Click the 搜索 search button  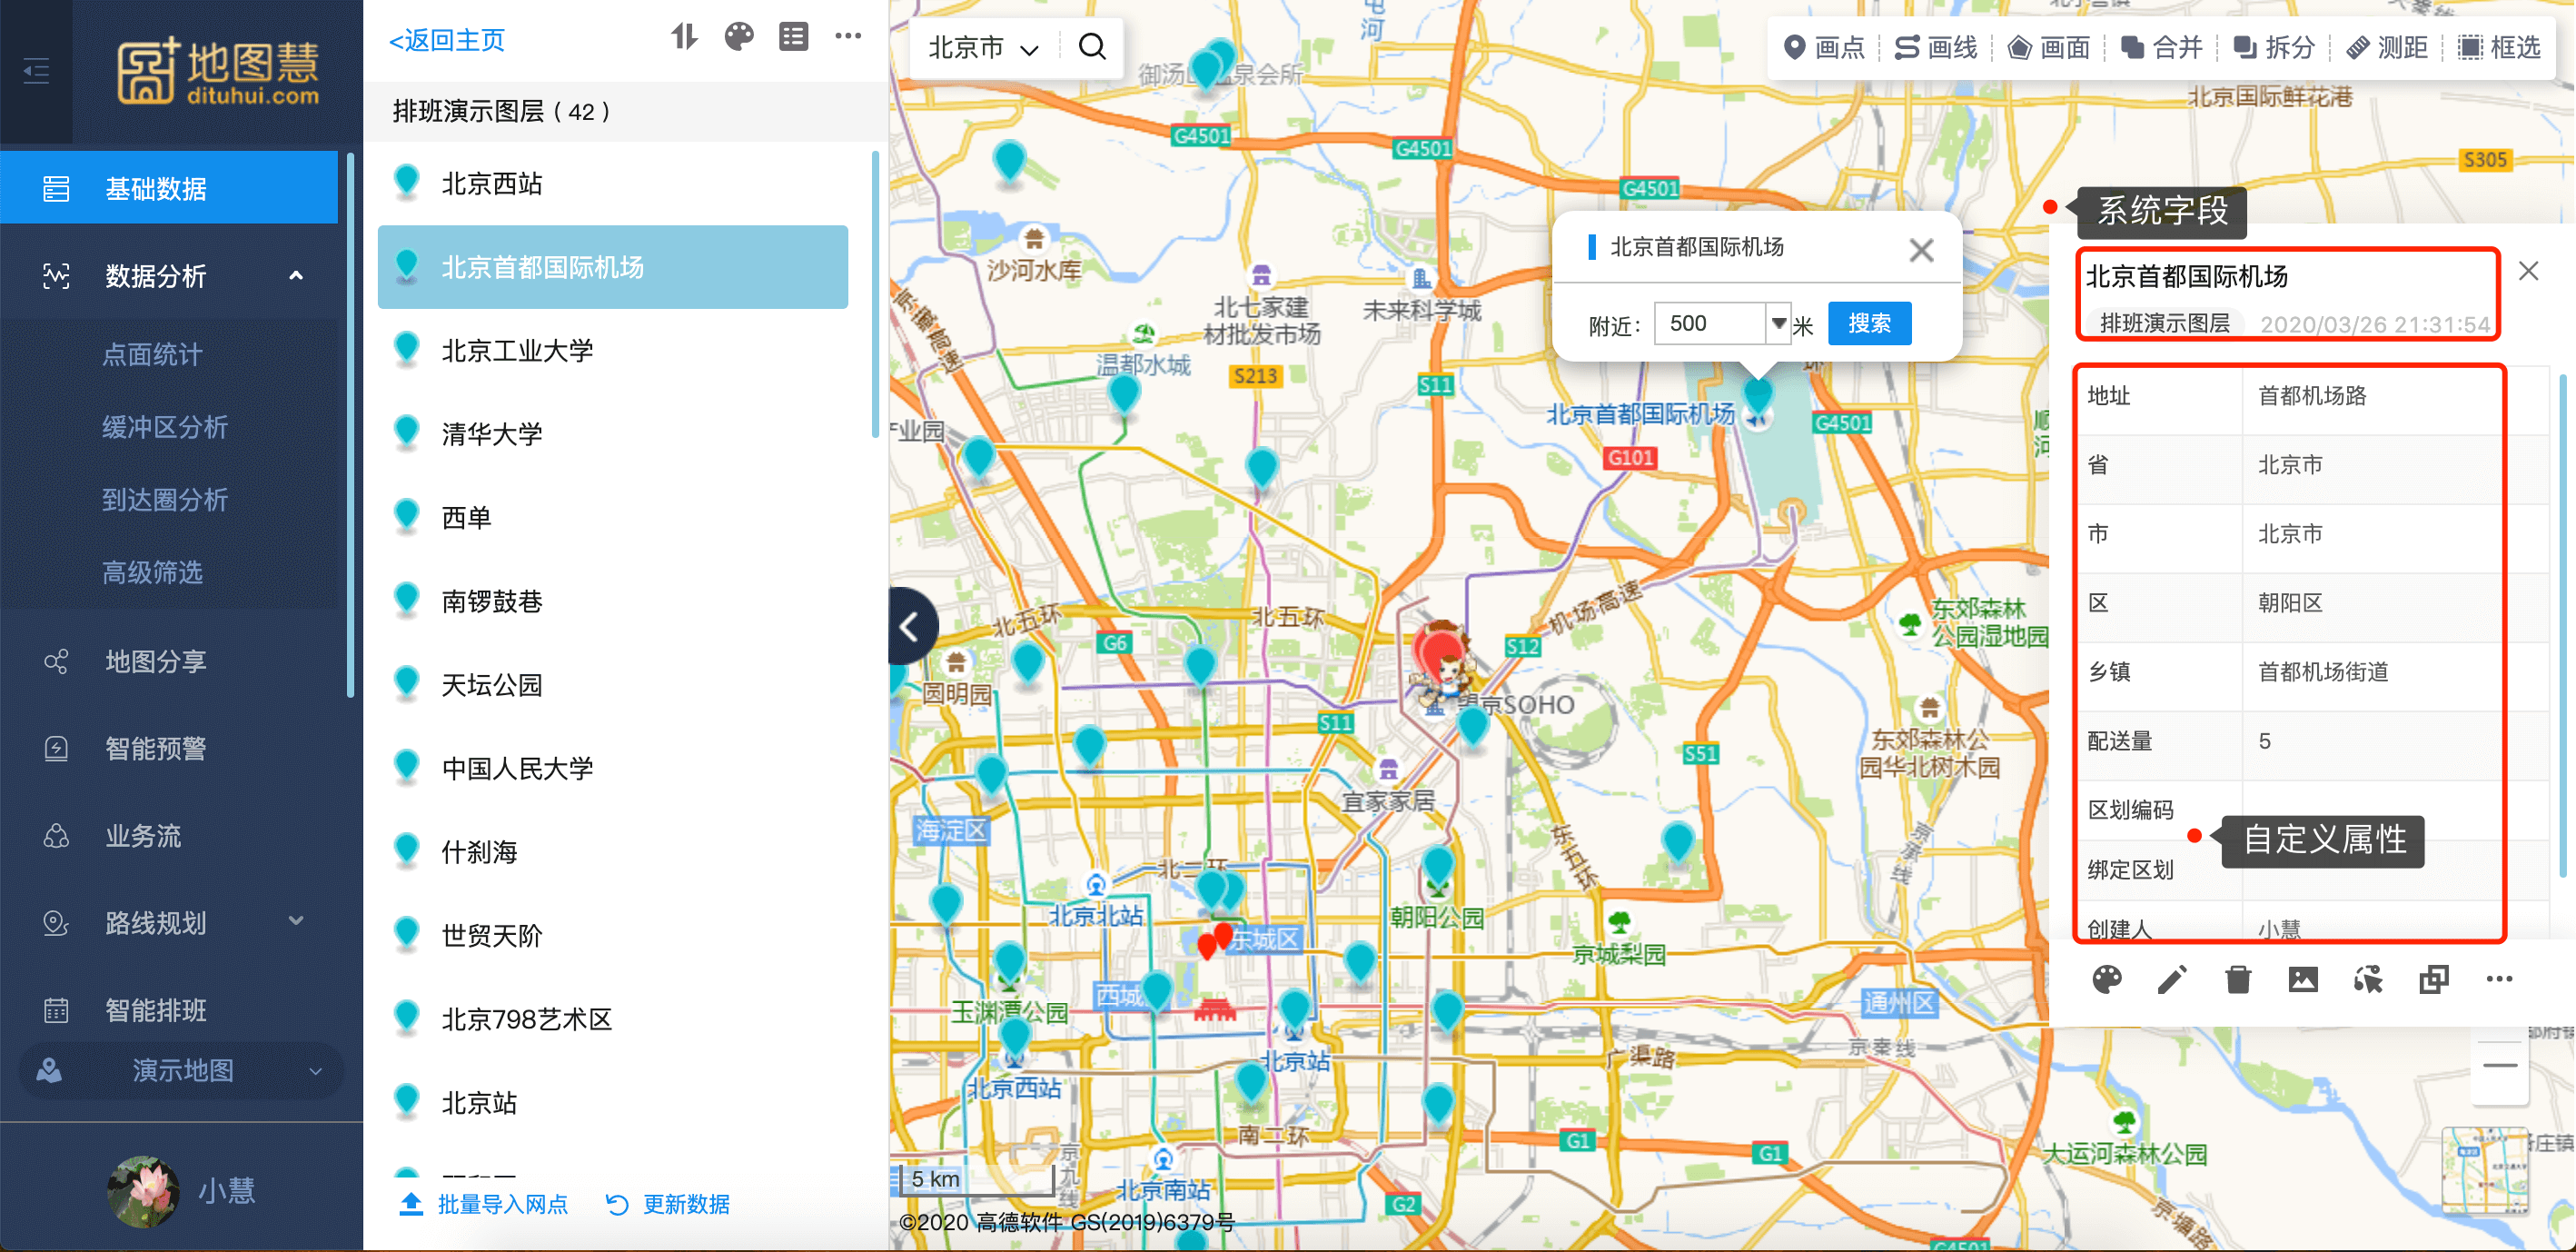(1869, 323)
